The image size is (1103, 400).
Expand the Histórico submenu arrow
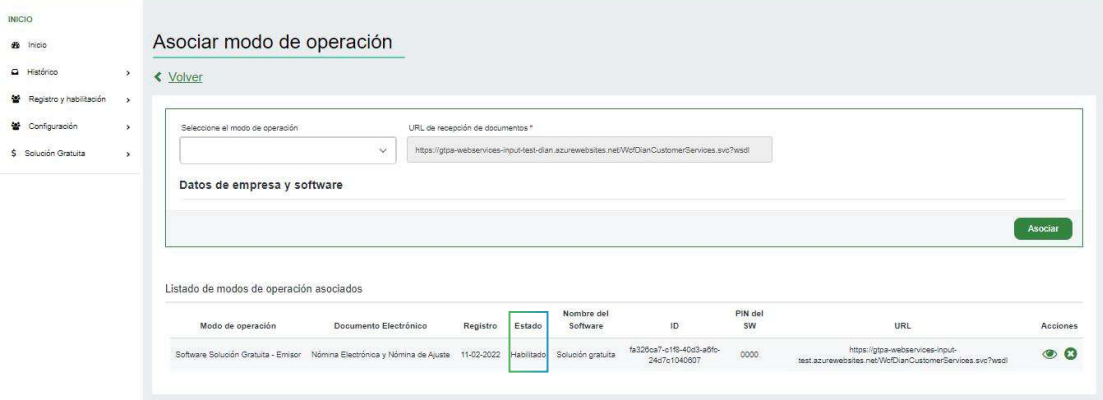[x=129, y=72]
